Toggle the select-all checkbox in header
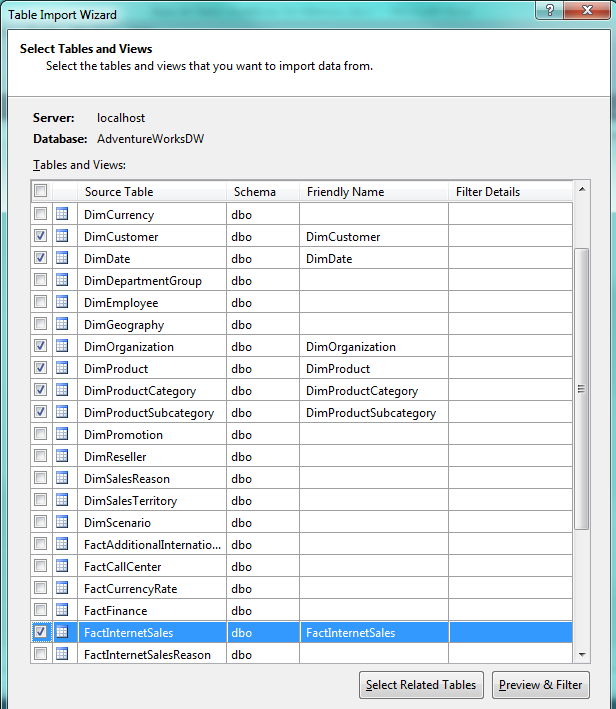Screen dimensions: 616x709 [x=40, y=191]
